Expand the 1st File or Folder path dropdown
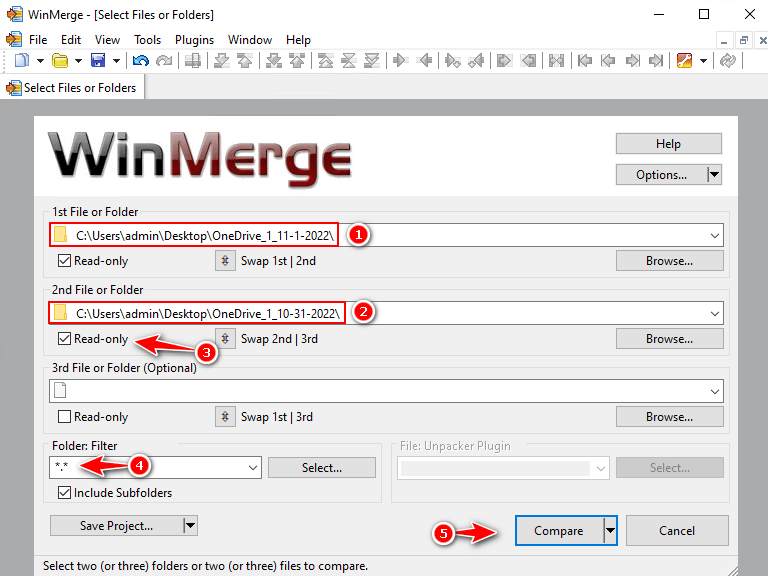 715,236
